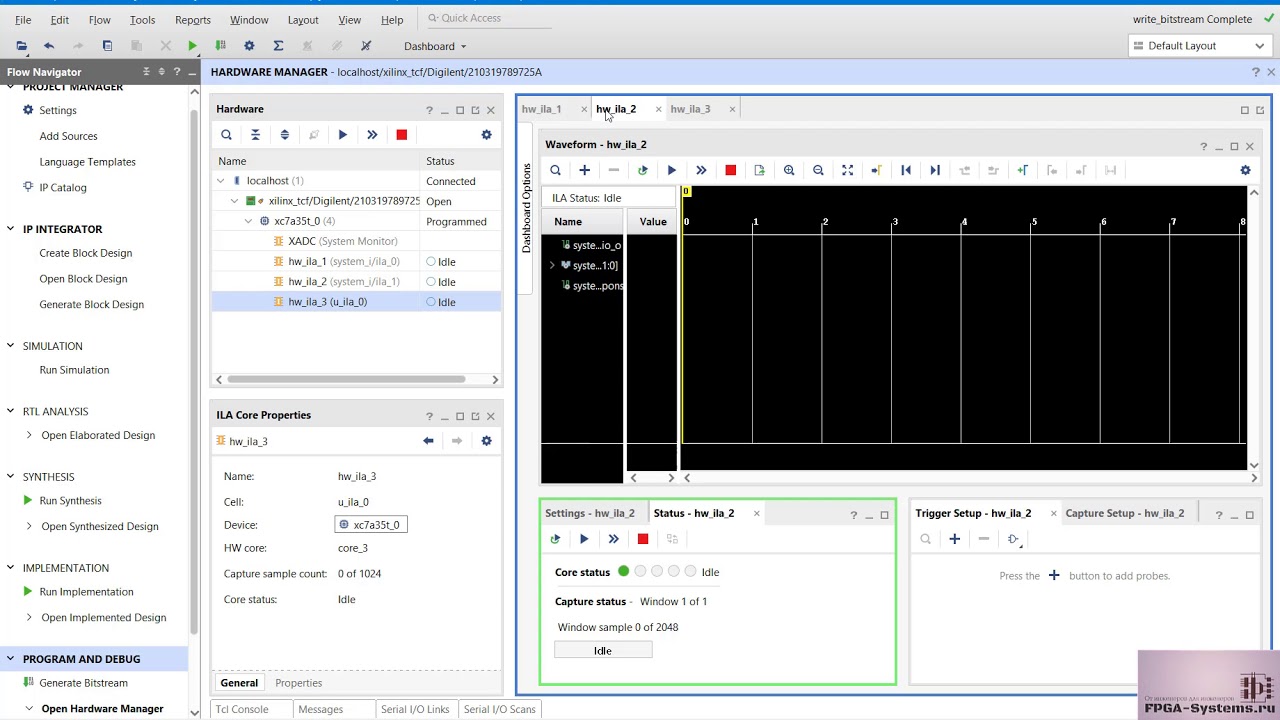1280x720 pixels.
Task: Open the Reports menu
Action: 193,20
